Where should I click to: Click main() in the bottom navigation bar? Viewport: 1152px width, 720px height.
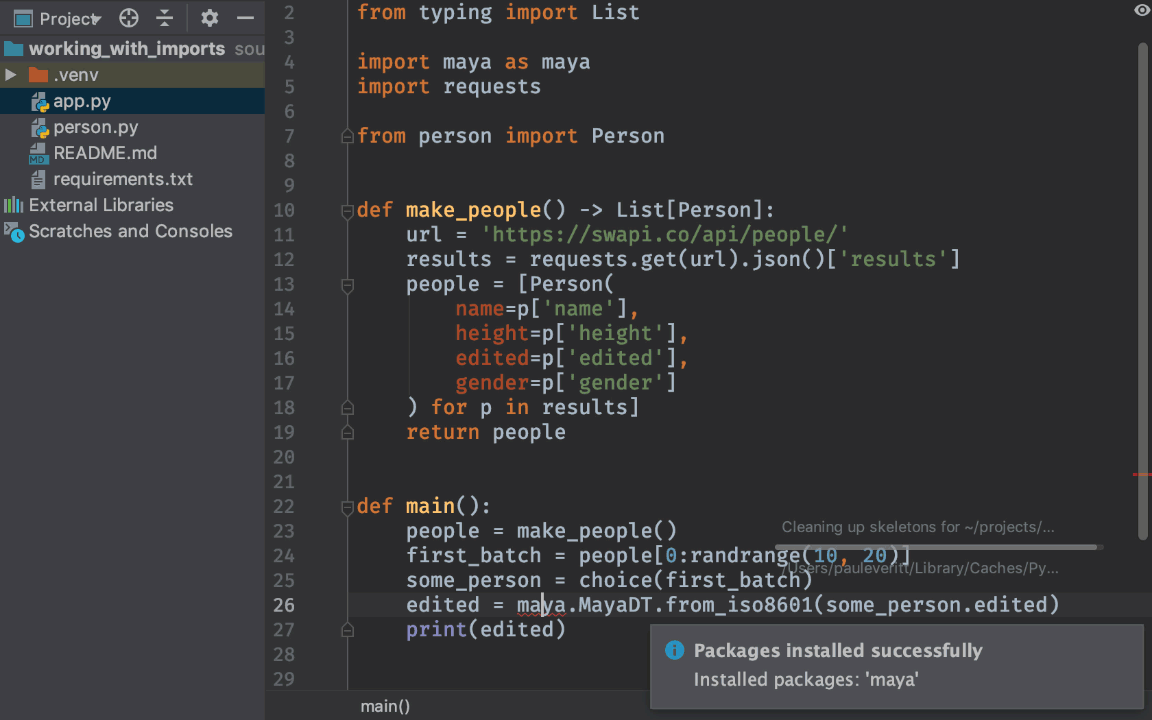(x=384, y=706)
